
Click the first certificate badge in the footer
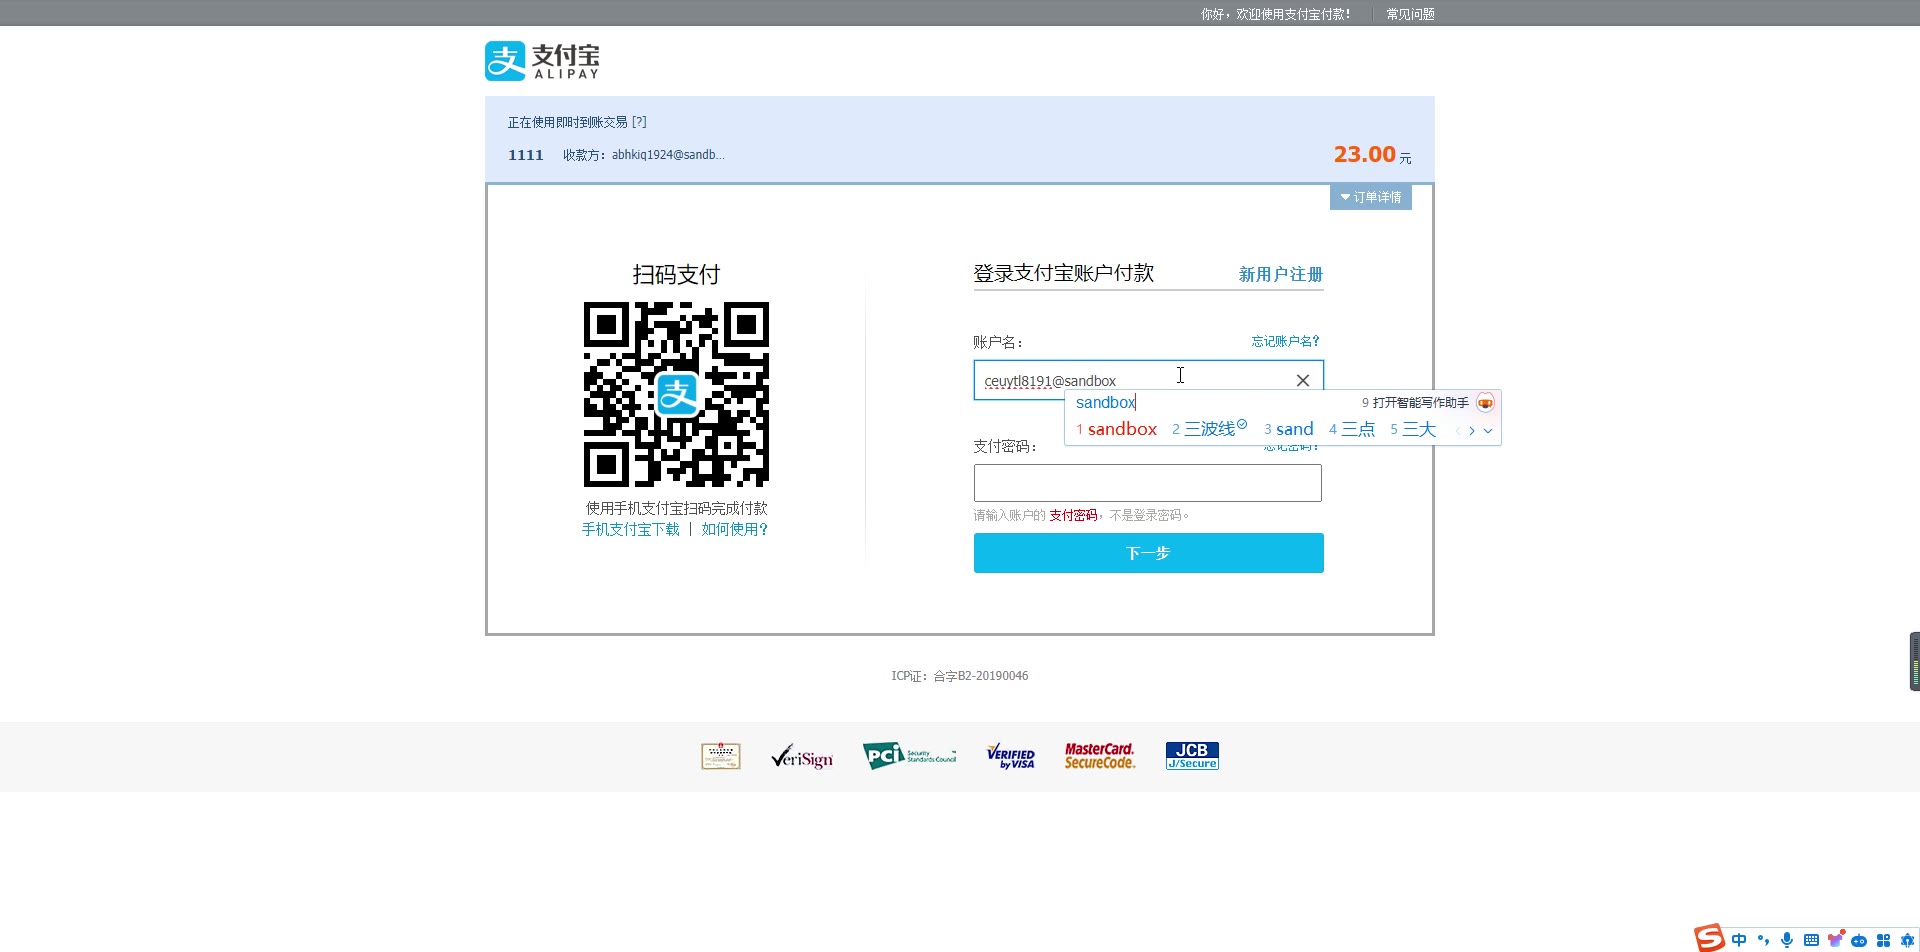pyautogui.click(x=721, y=756)
